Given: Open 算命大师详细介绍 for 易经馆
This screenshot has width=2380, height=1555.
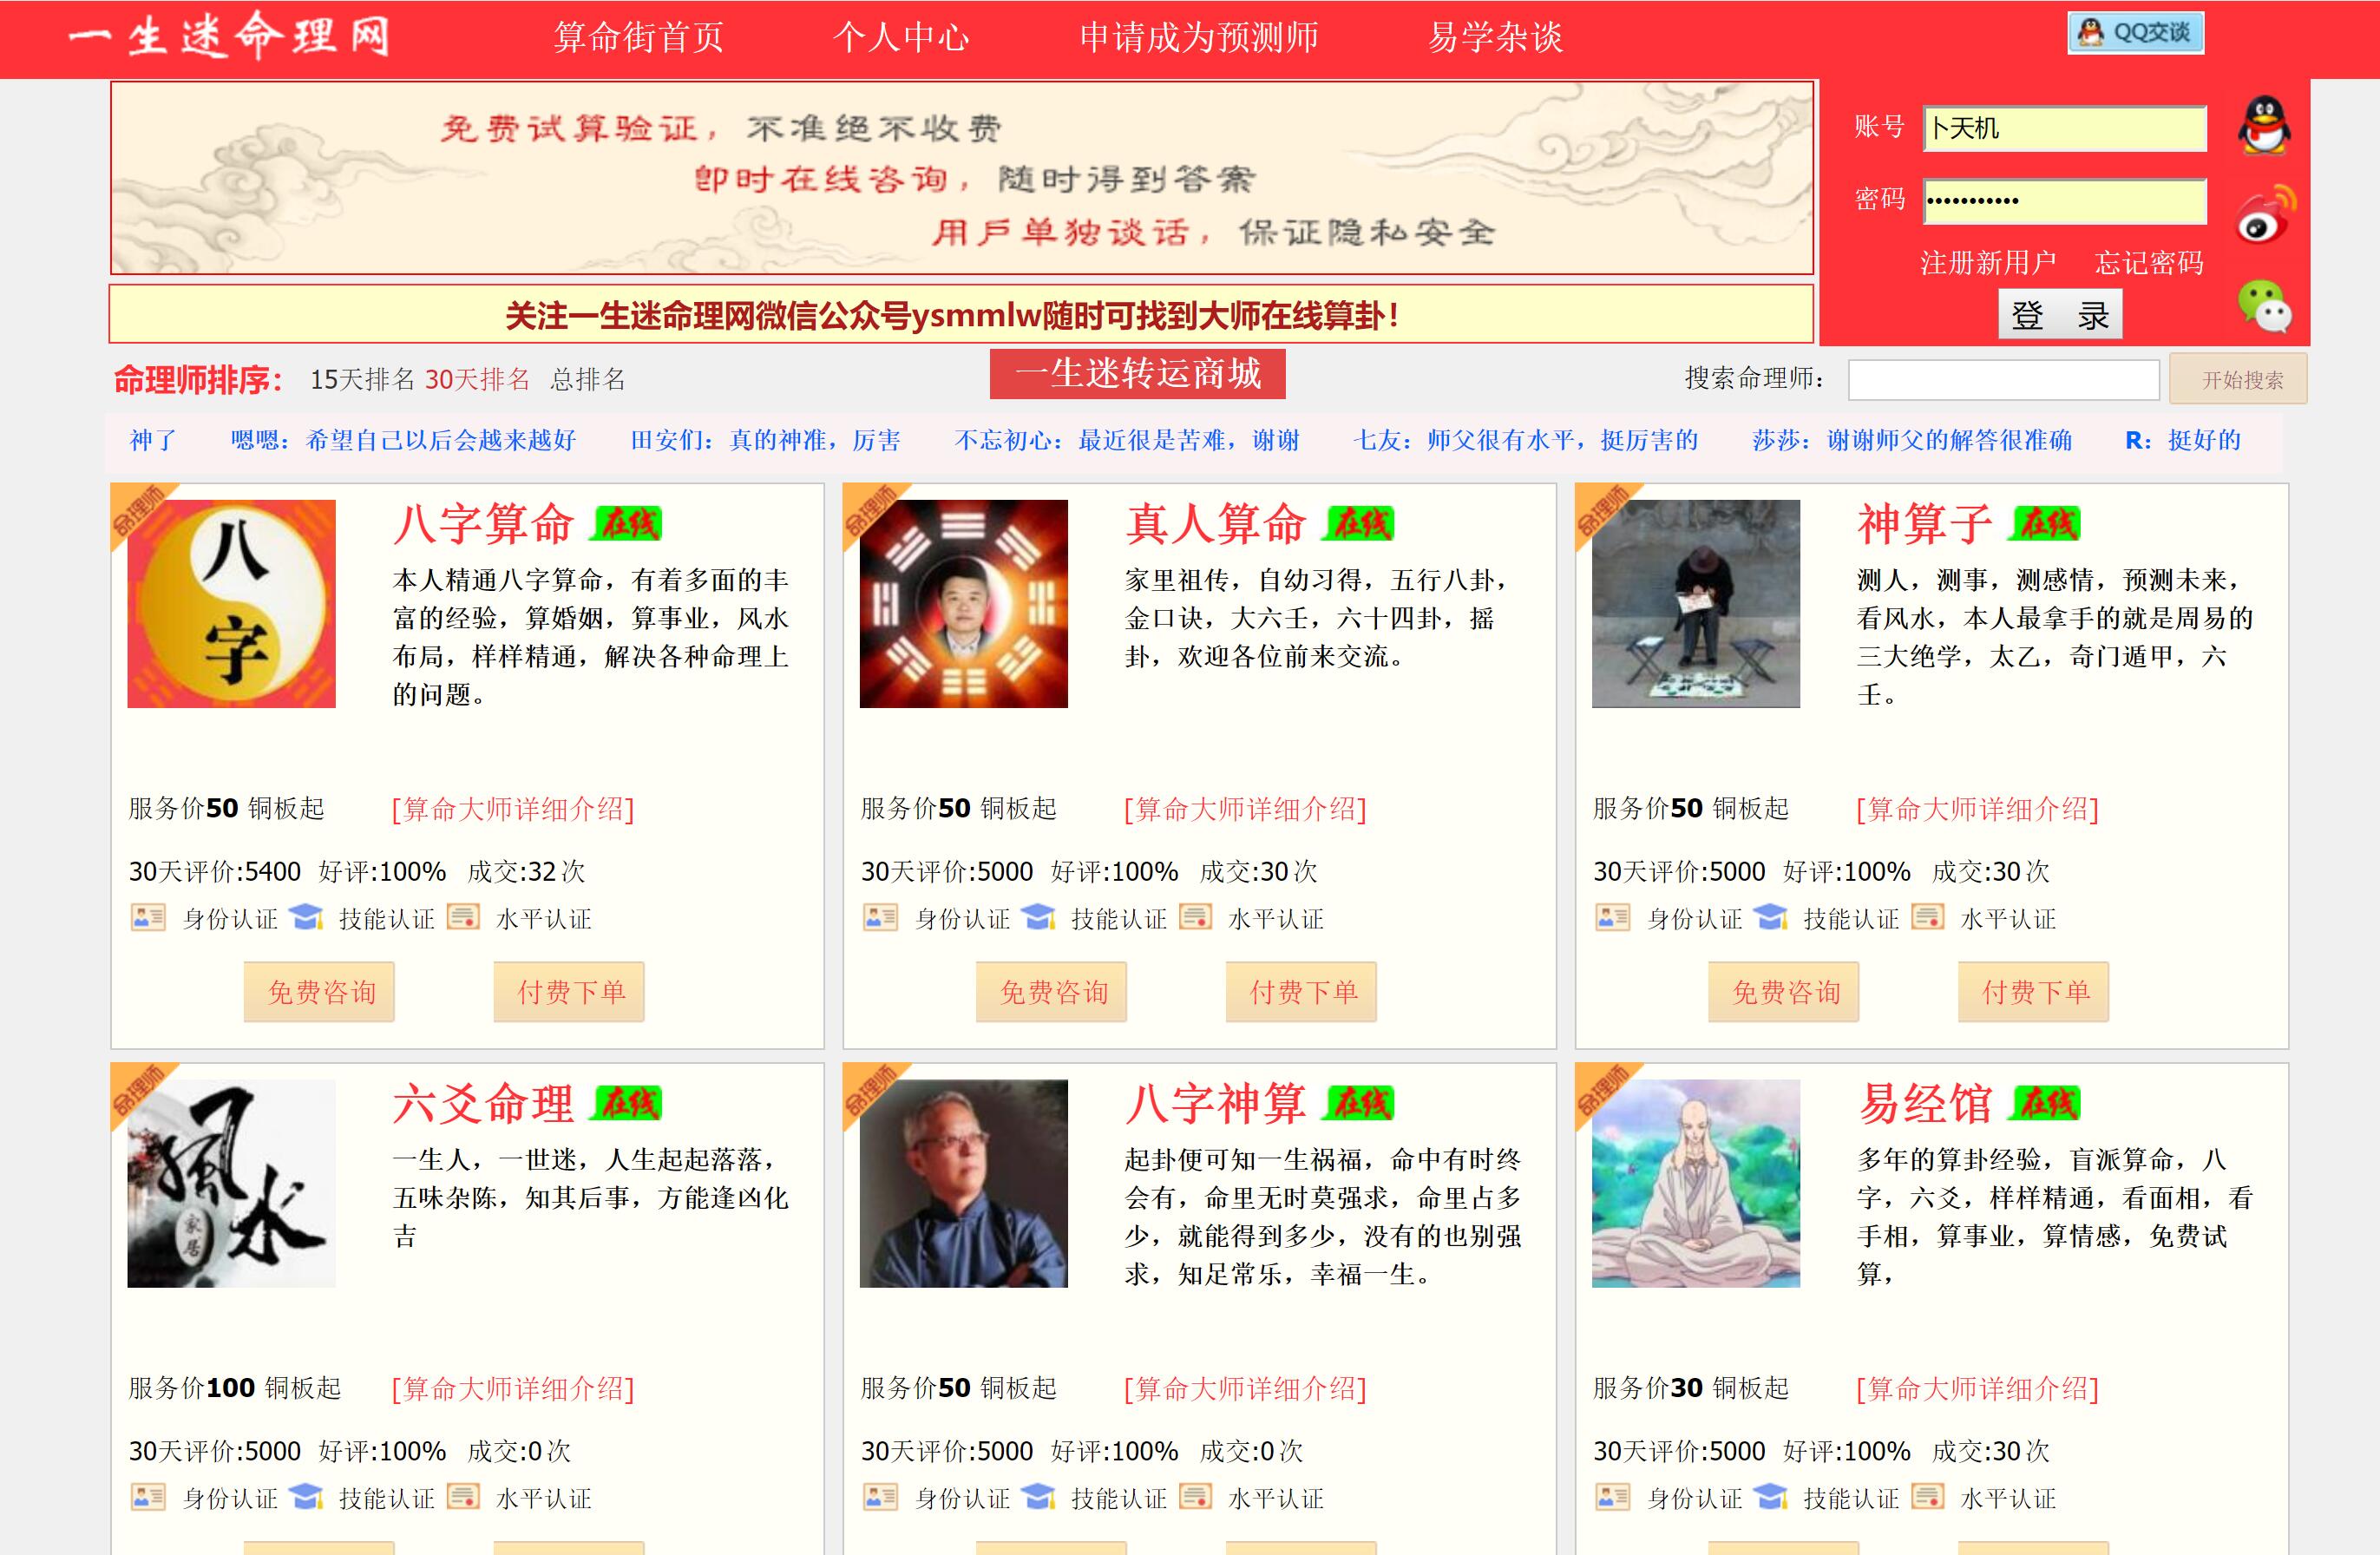Looking at the screenshot, I should 1977,1389.
